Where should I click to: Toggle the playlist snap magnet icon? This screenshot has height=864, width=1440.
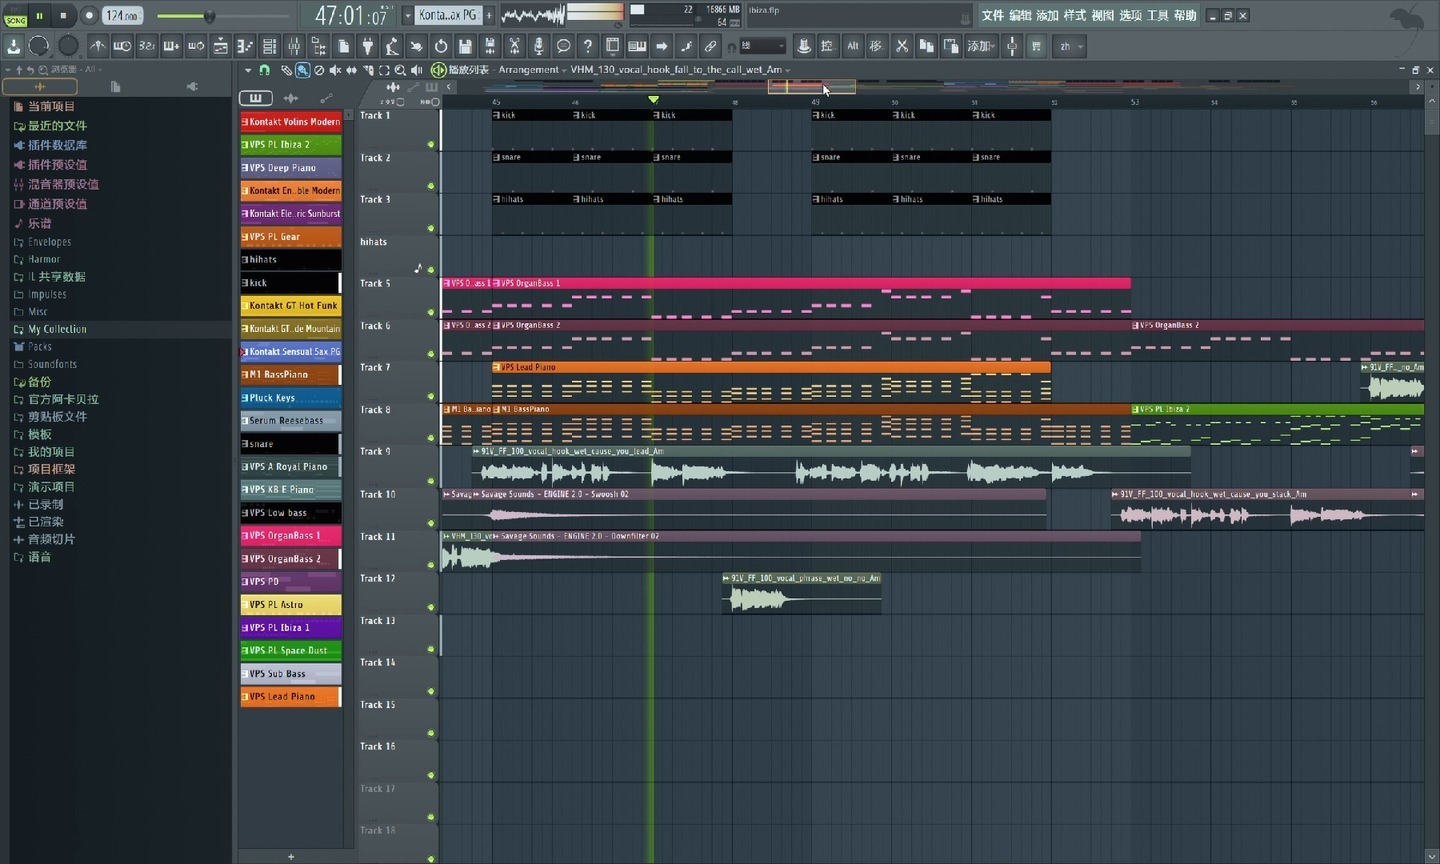tap(264, 70)
